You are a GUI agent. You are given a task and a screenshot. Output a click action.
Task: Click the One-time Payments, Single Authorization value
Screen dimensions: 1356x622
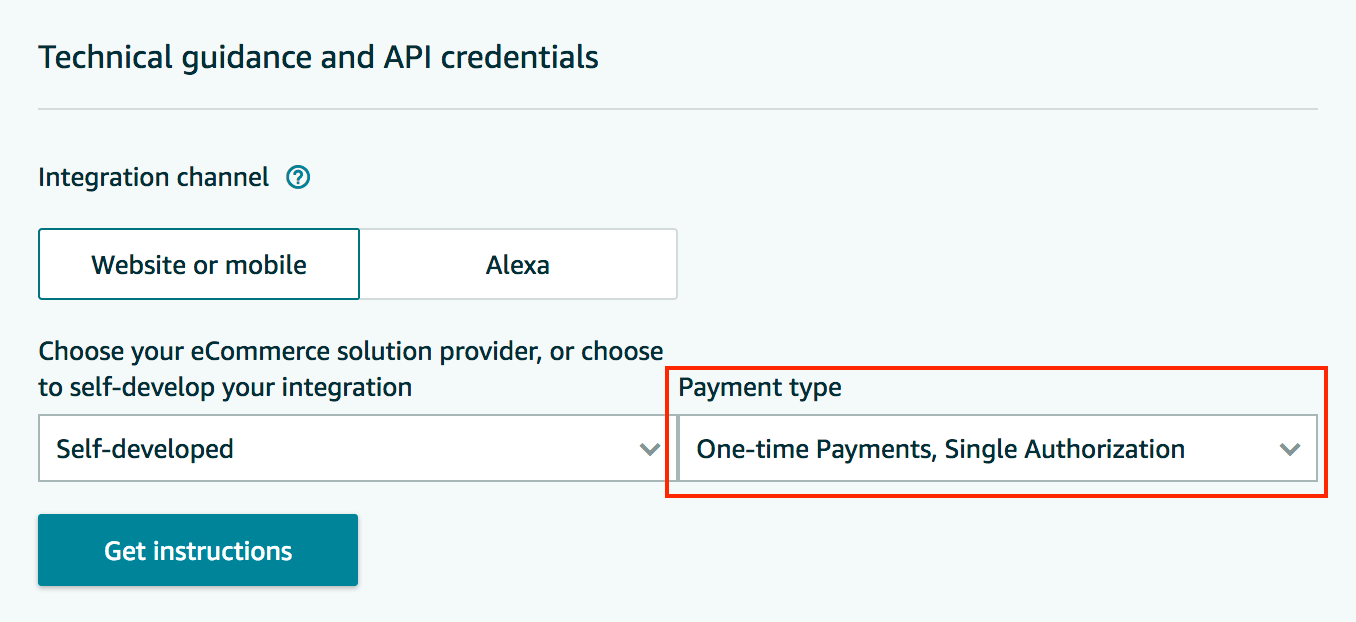pyautogui.click(x=941, y=449)
